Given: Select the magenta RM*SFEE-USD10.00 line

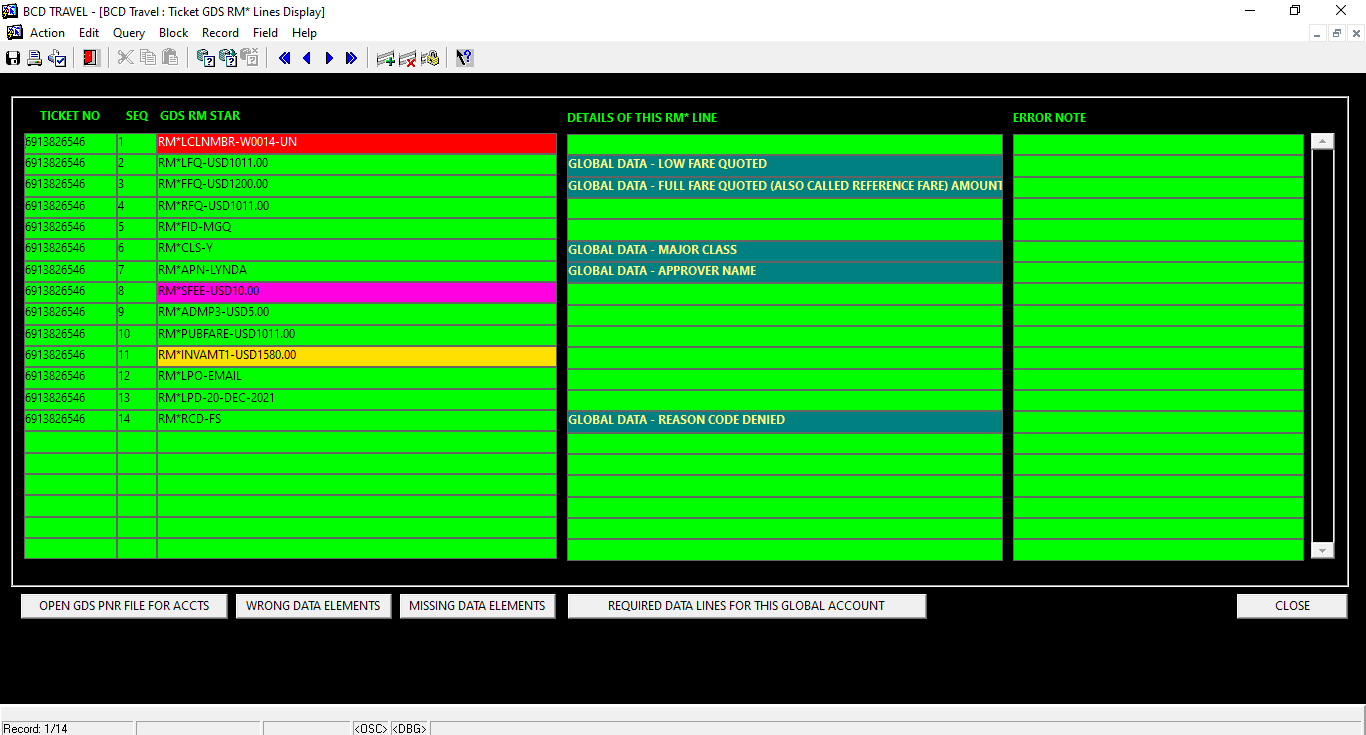Looking at the screenshot, I should pyautogui.click(x=356, y=292).
